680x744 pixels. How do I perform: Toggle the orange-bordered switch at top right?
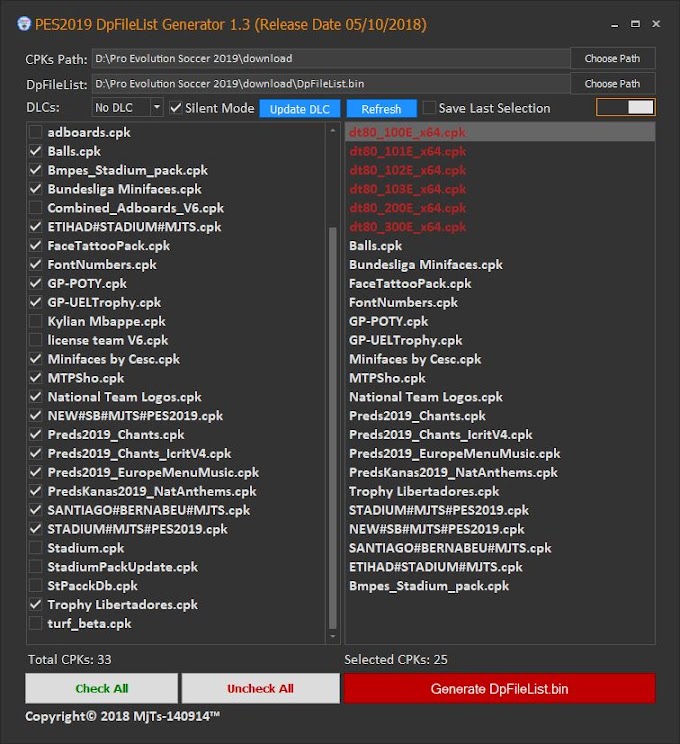[x=626, y=107]
